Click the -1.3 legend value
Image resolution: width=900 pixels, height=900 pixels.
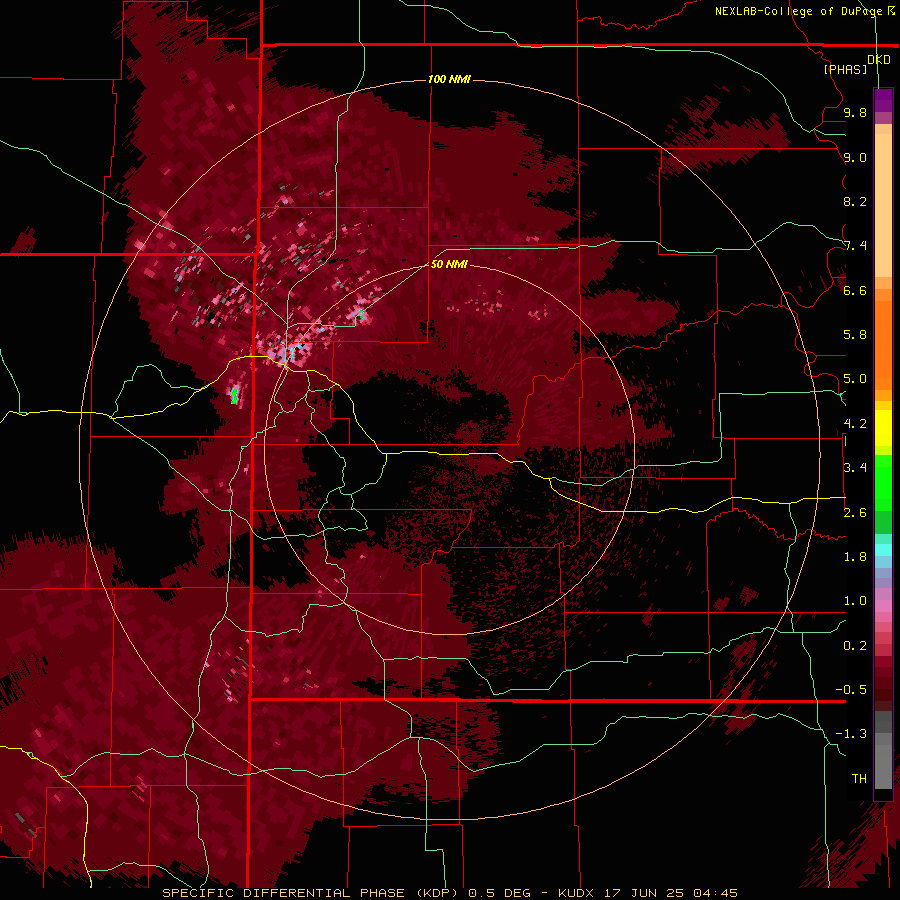point(851,734)
